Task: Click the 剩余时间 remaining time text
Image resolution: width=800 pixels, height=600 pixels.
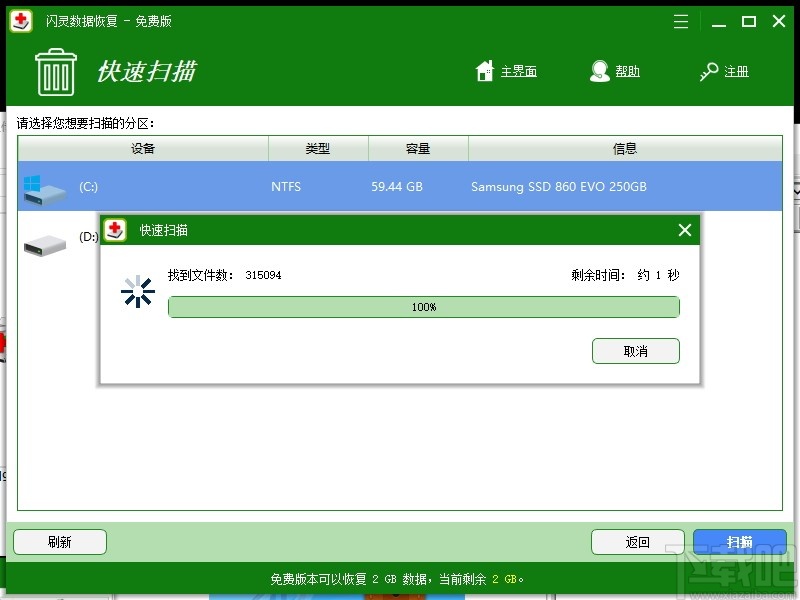Action: click(625, 276)
